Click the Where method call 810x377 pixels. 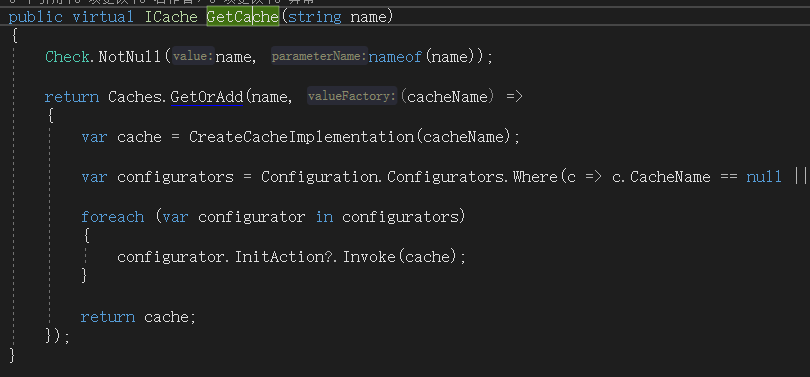coord(535,177)
